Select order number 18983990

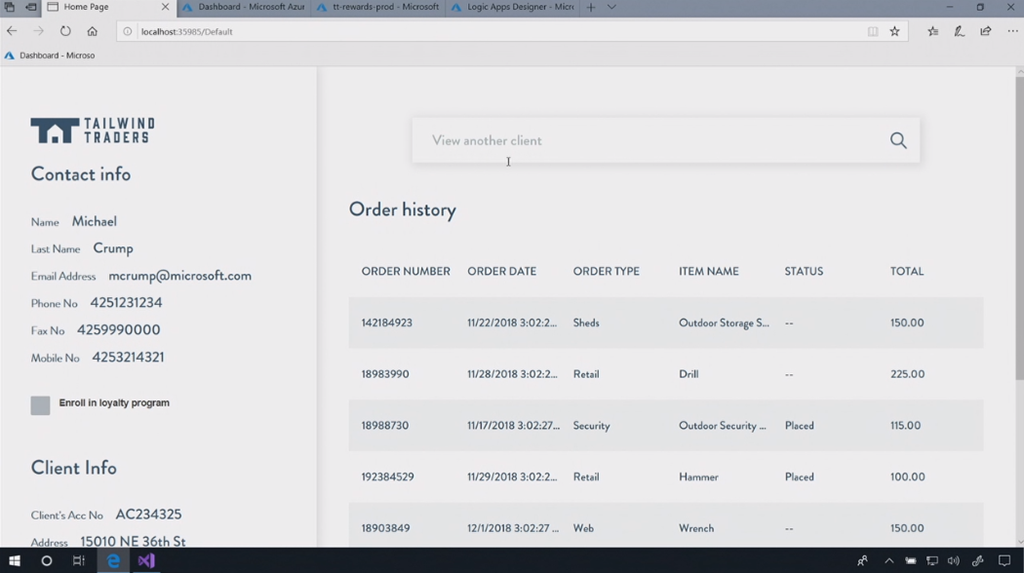coord(385,374)
